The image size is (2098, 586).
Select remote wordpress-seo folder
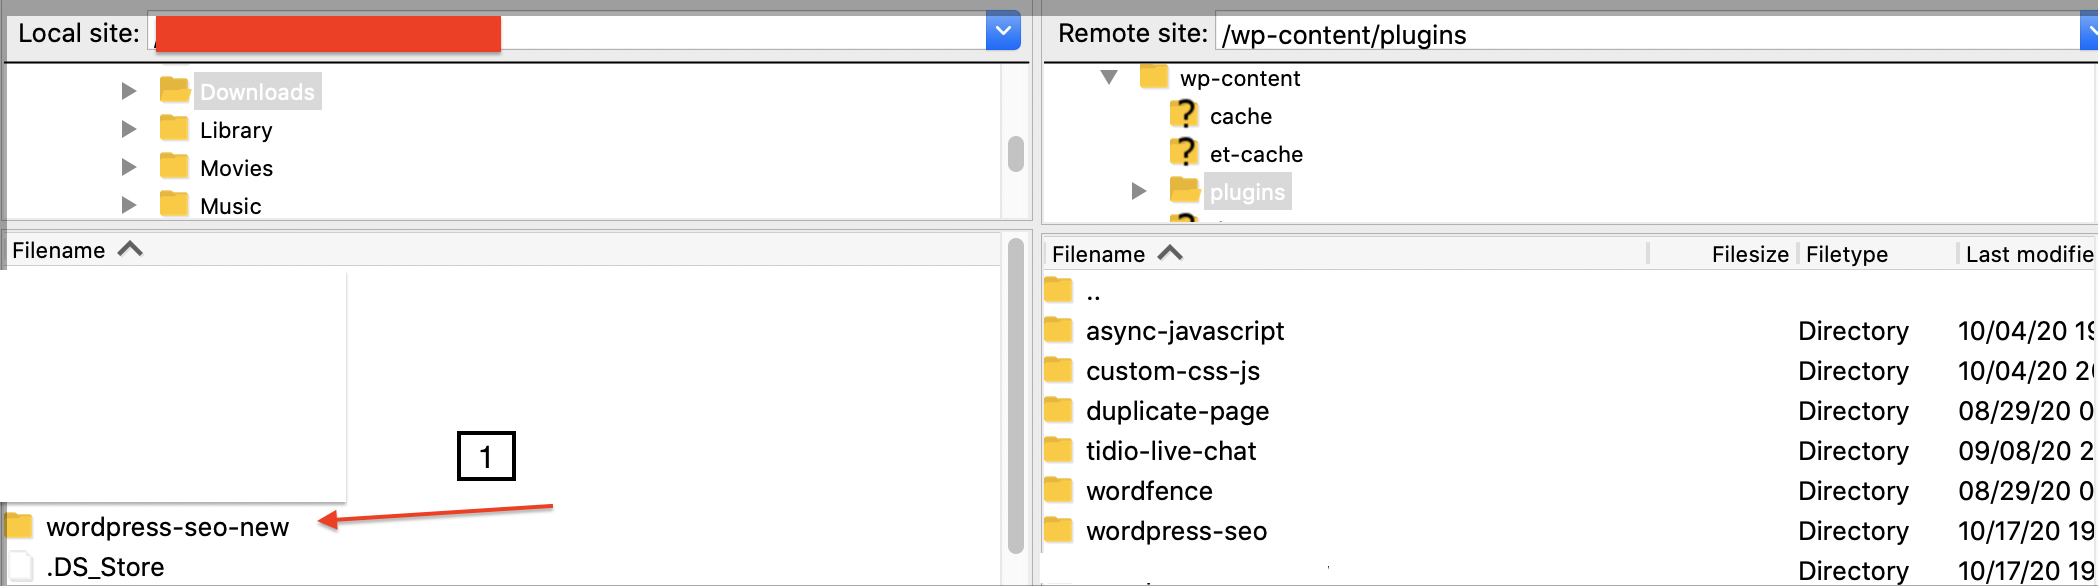click(1176, 531)
